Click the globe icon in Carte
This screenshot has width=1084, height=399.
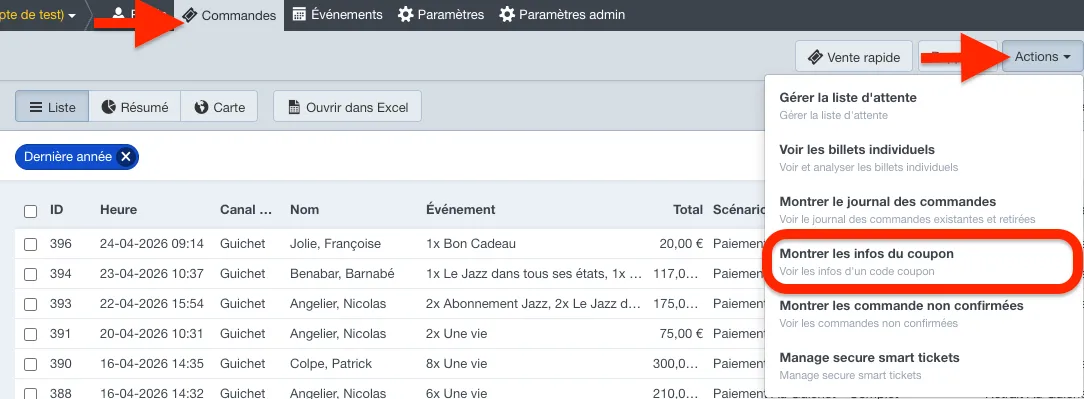click(x=201, y=107)
